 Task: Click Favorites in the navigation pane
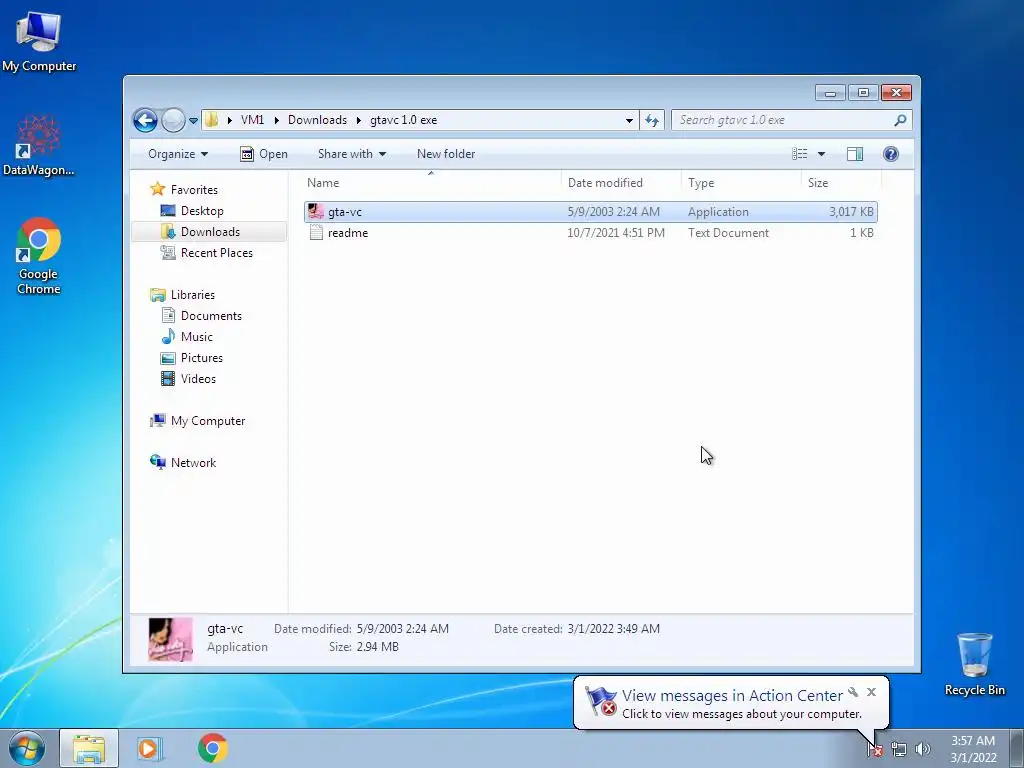point(194,189)
